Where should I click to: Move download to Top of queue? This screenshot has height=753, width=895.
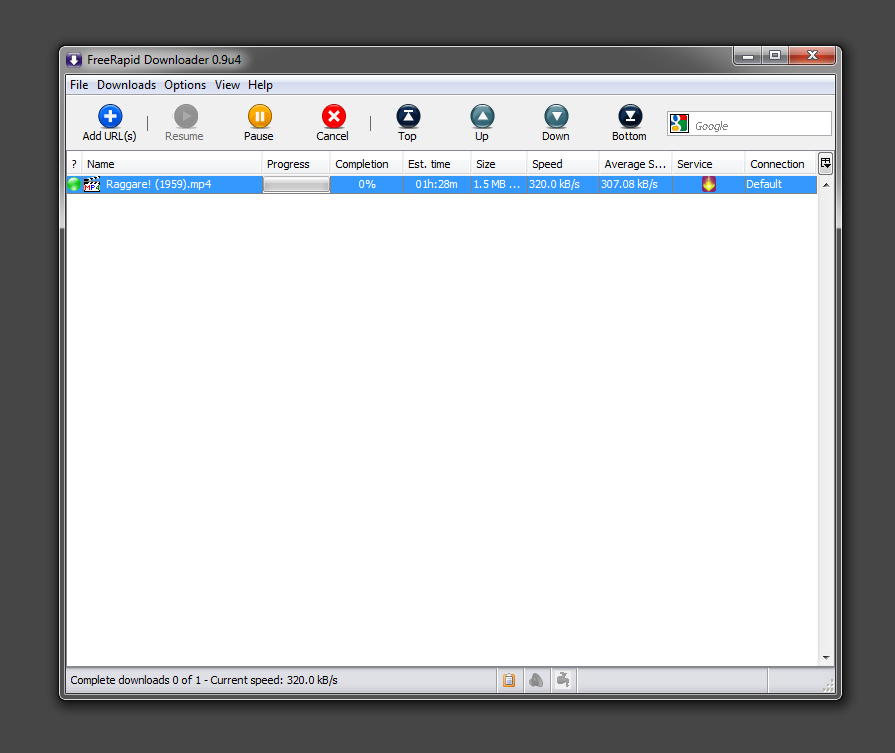tap(408, 123)
